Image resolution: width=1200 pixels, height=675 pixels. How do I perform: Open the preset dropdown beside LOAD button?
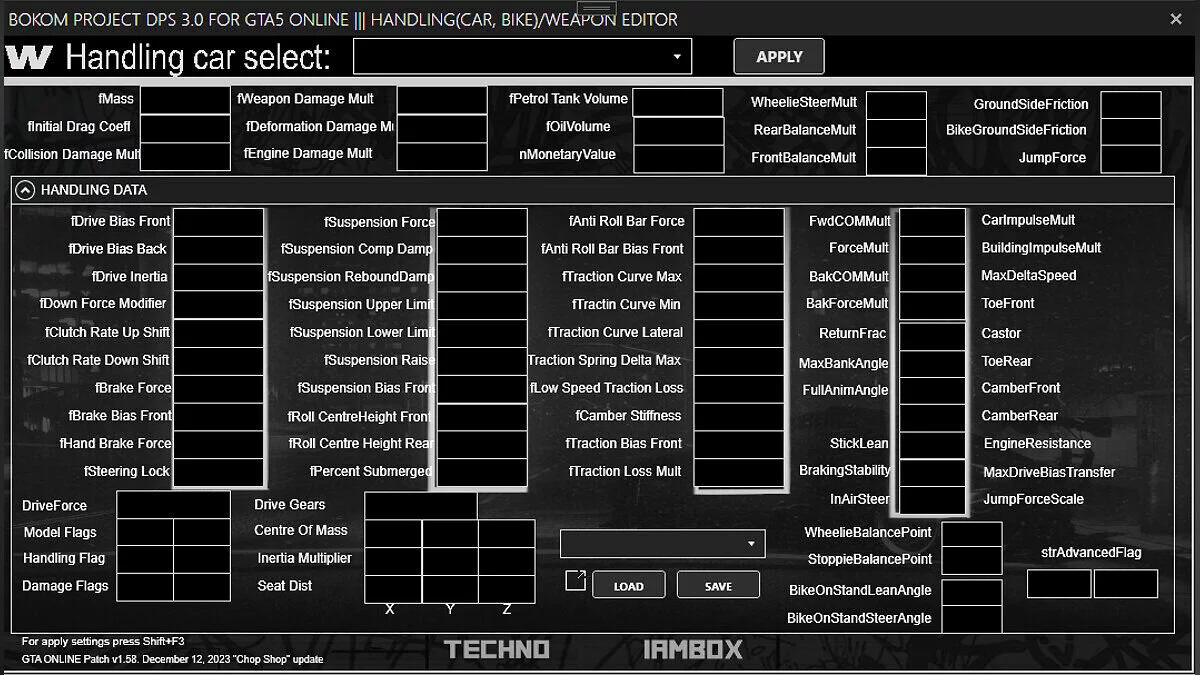point(662,544)
